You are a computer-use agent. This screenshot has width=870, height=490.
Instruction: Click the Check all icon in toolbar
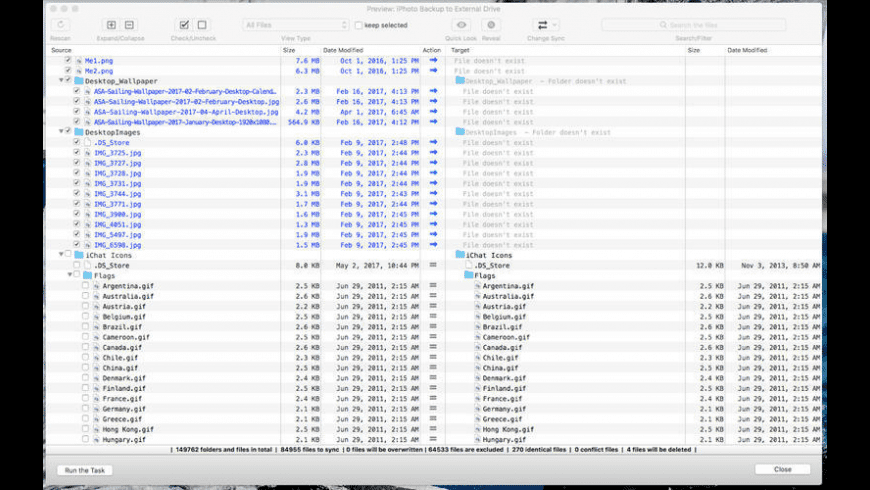(184, 25)
